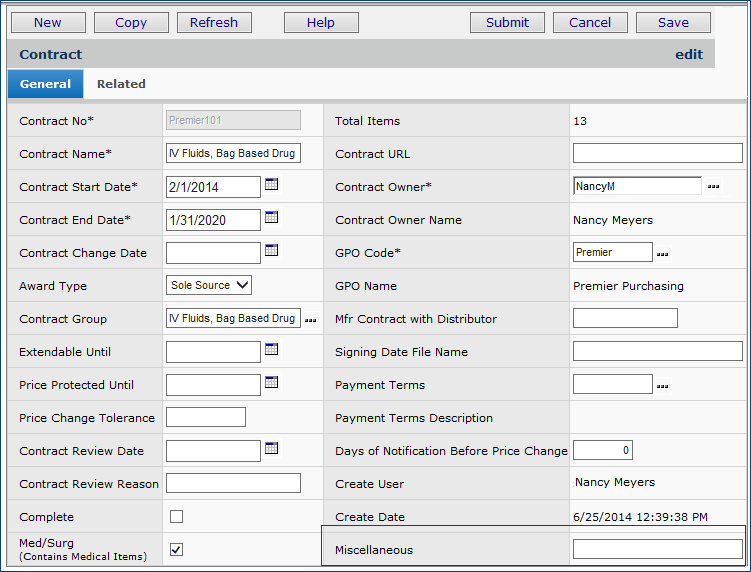The image size is (751, 572).
Task: Click lookup ellipsis beside GPO Code
Action: pyautogui.click(x=663, y=254)
